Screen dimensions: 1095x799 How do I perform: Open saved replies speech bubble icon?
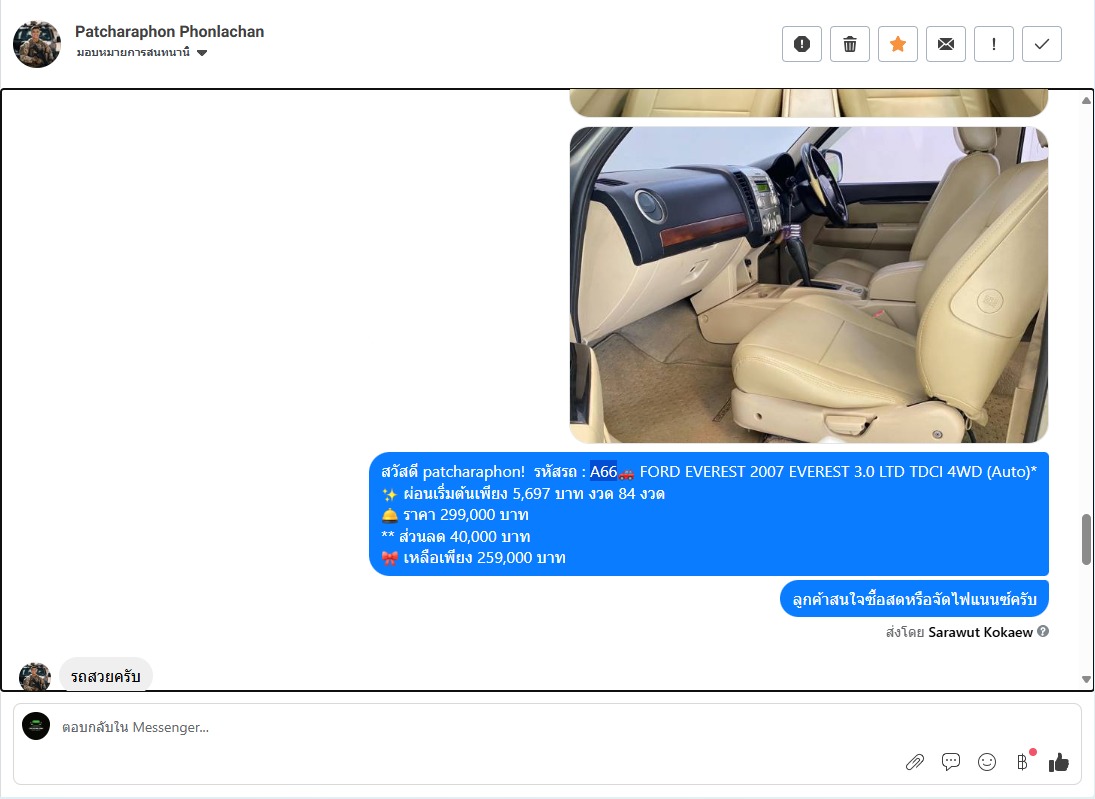(950, 762)
